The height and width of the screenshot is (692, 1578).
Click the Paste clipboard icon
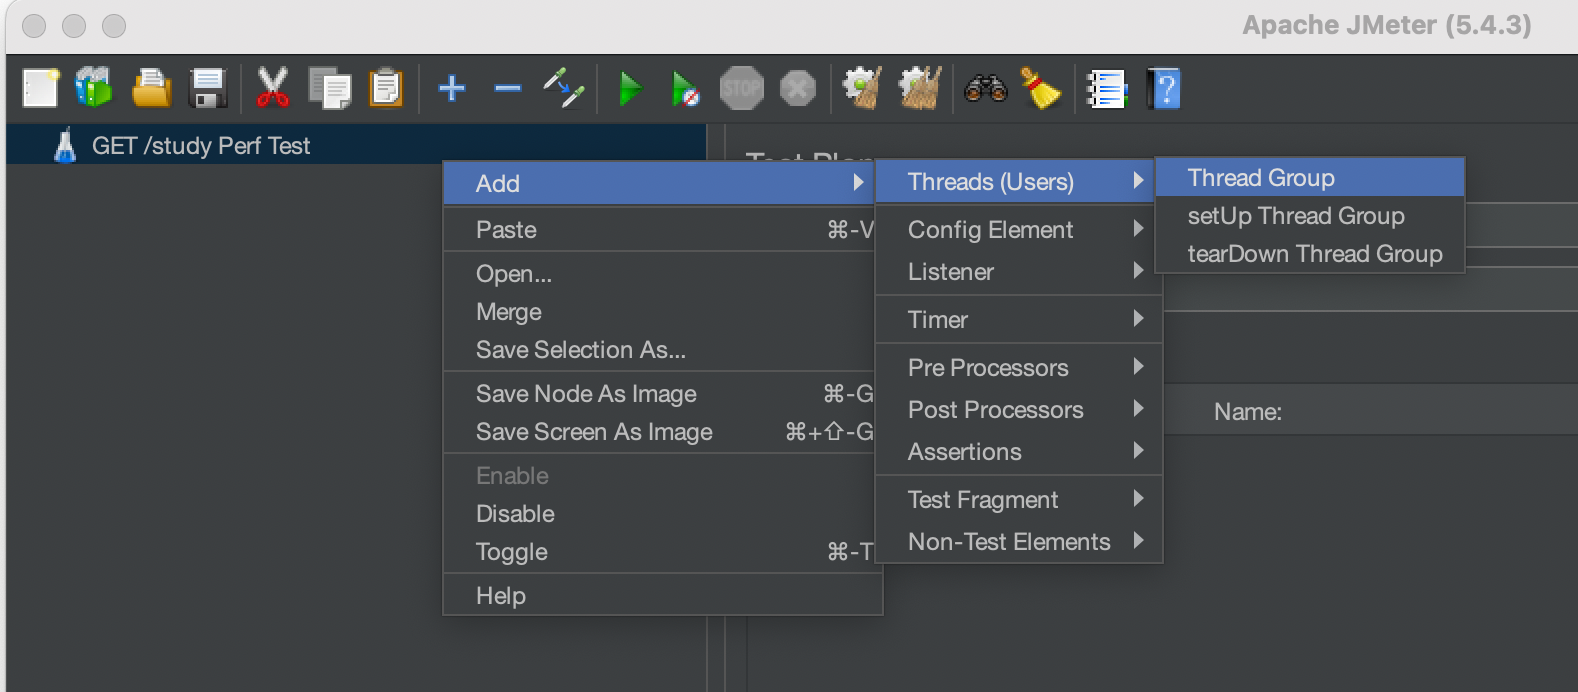(386, 88)
